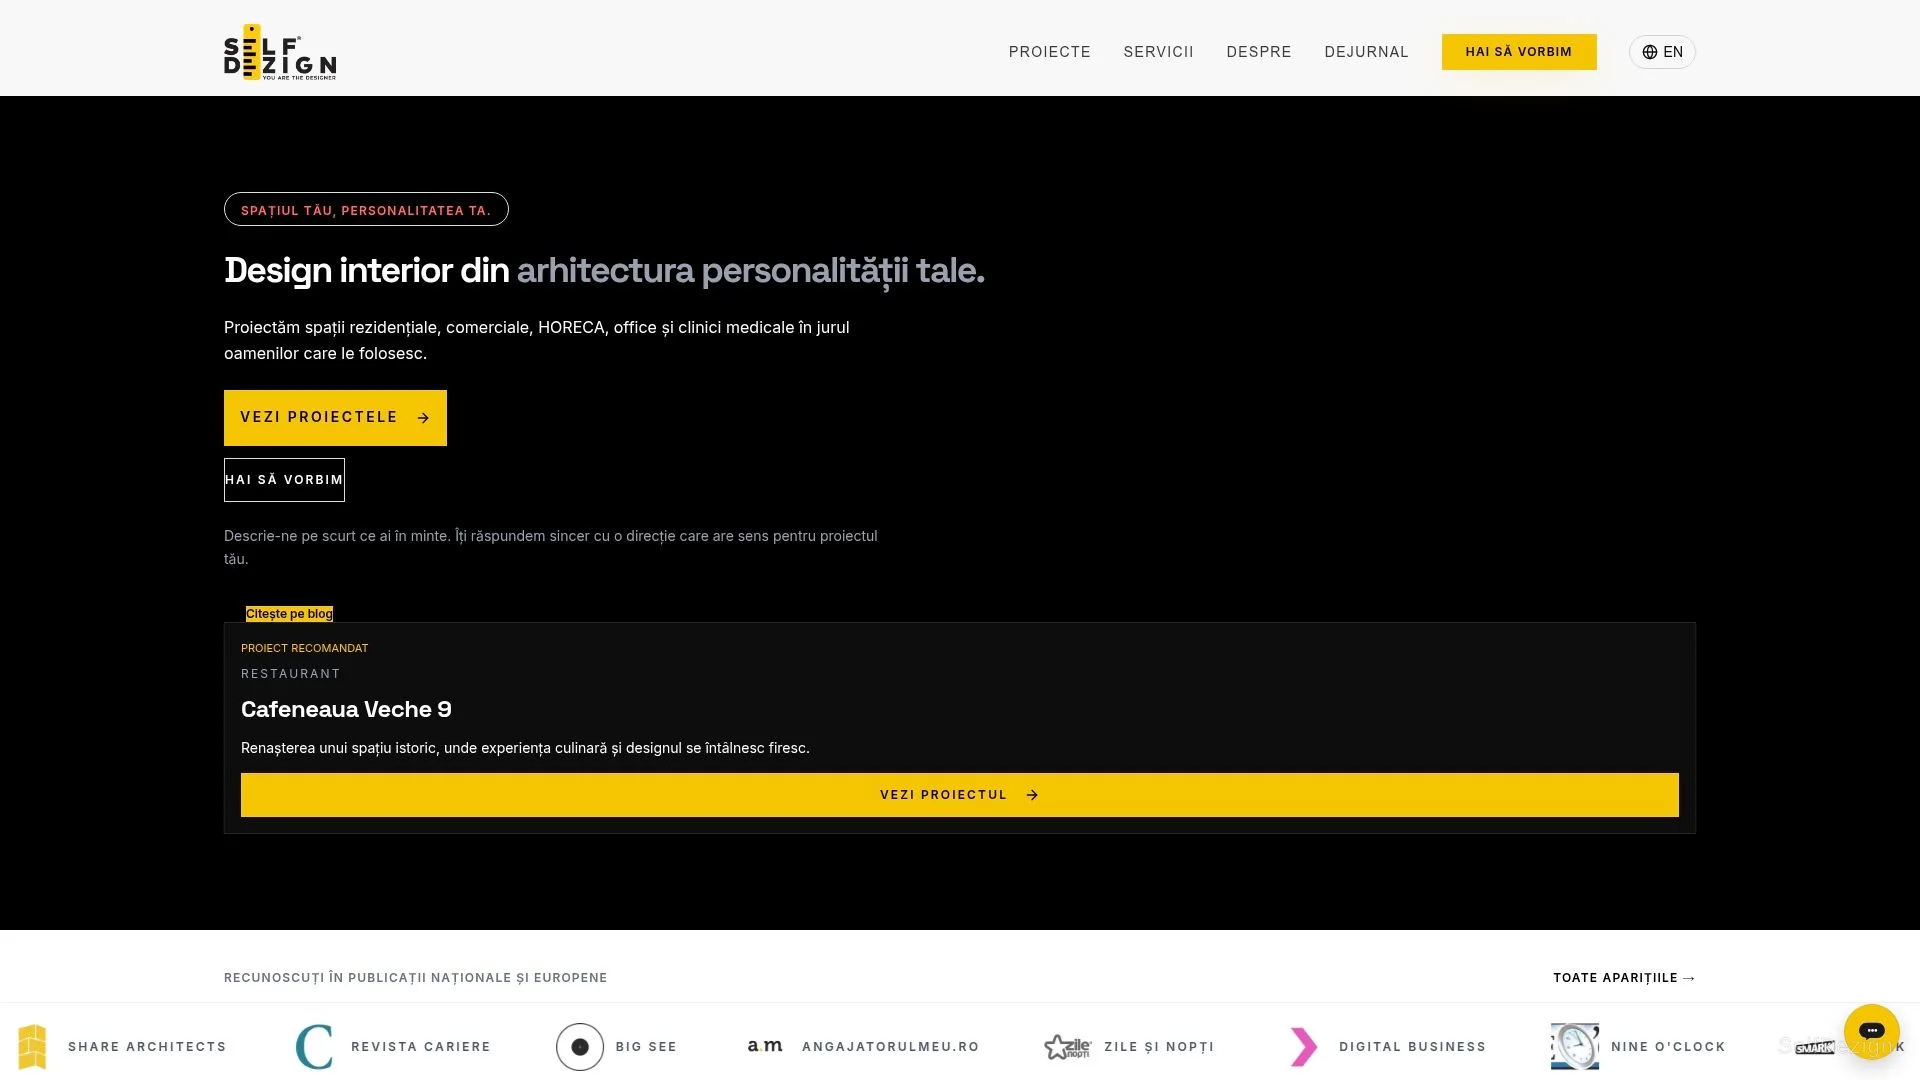Click the yellow Hai să vorbim header button
1920x1080 pixels.
tap(1519, 52)
